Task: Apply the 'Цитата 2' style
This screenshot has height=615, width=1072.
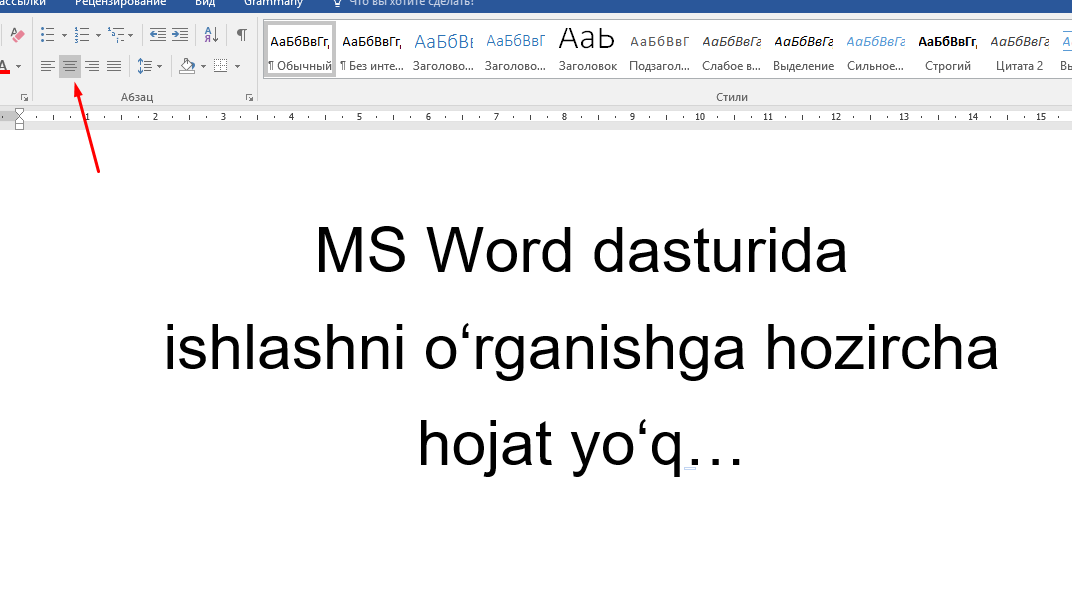Action: pos(1019,51)
